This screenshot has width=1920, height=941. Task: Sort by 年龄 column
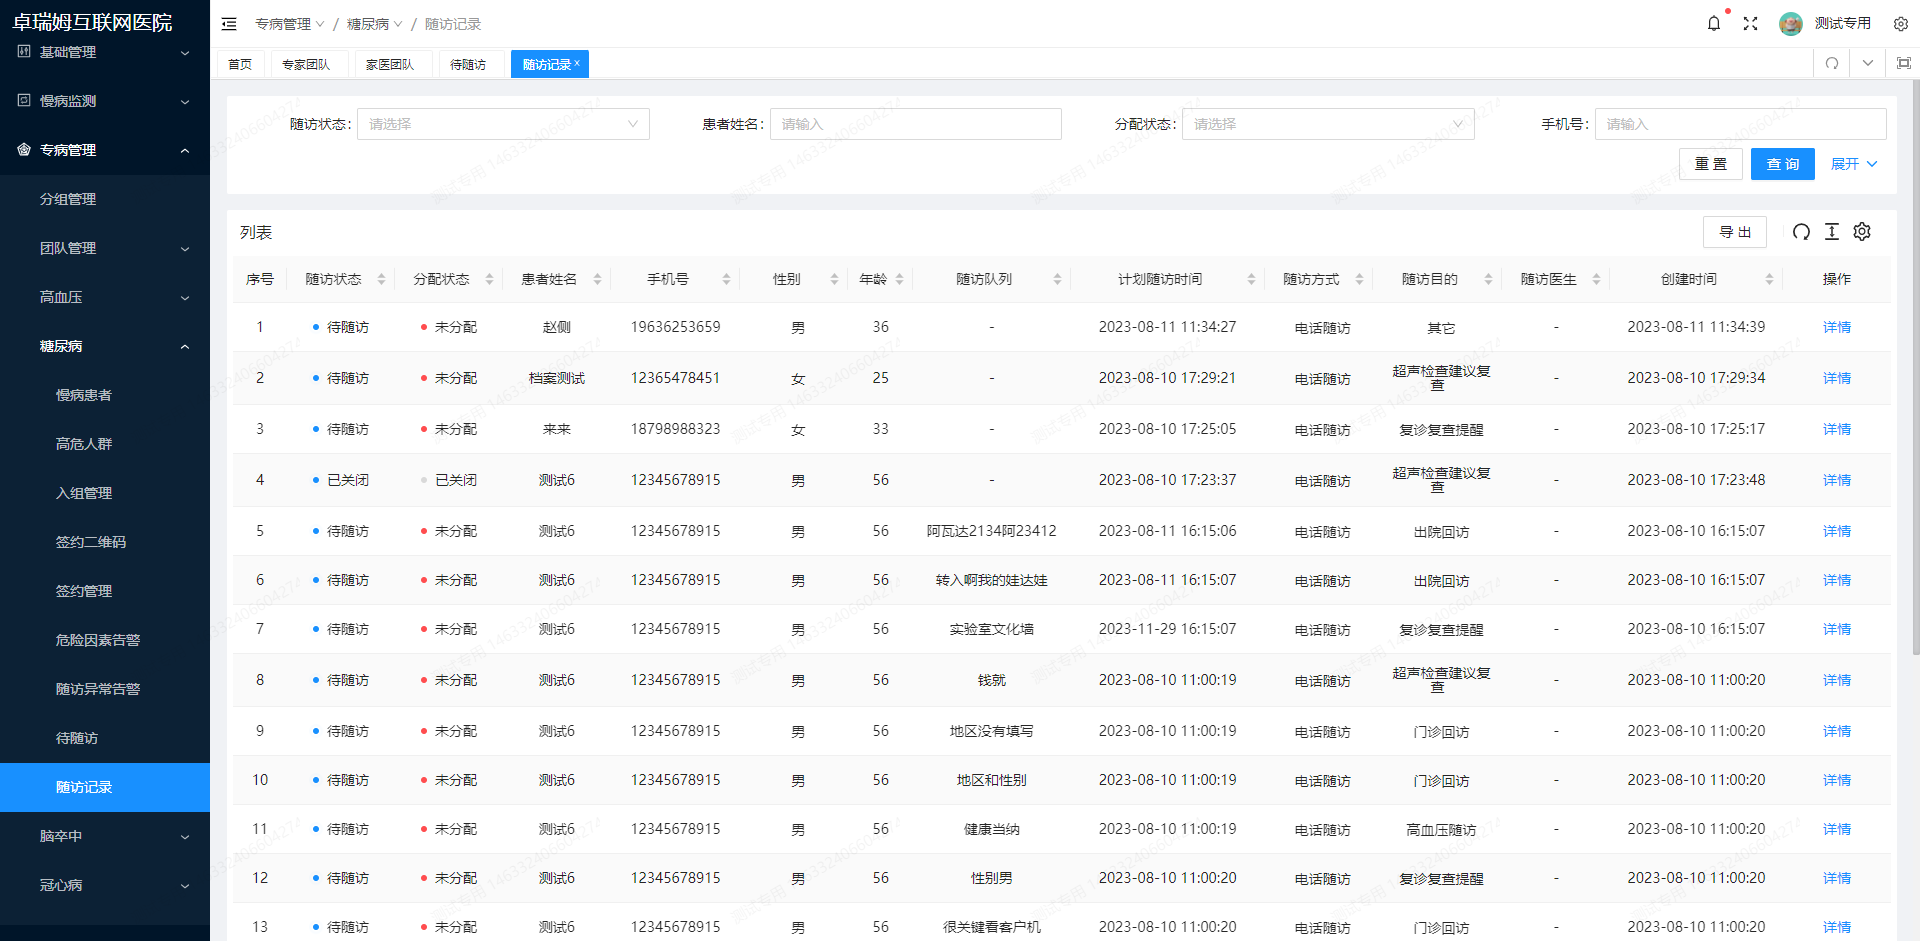tap(899, 279)
